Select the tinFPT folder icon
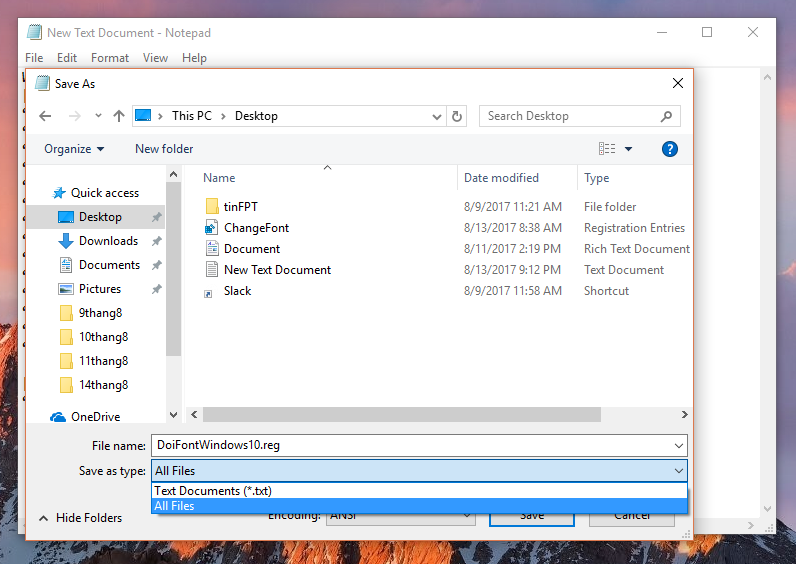 pyautogui.click(x=212, y=207)
